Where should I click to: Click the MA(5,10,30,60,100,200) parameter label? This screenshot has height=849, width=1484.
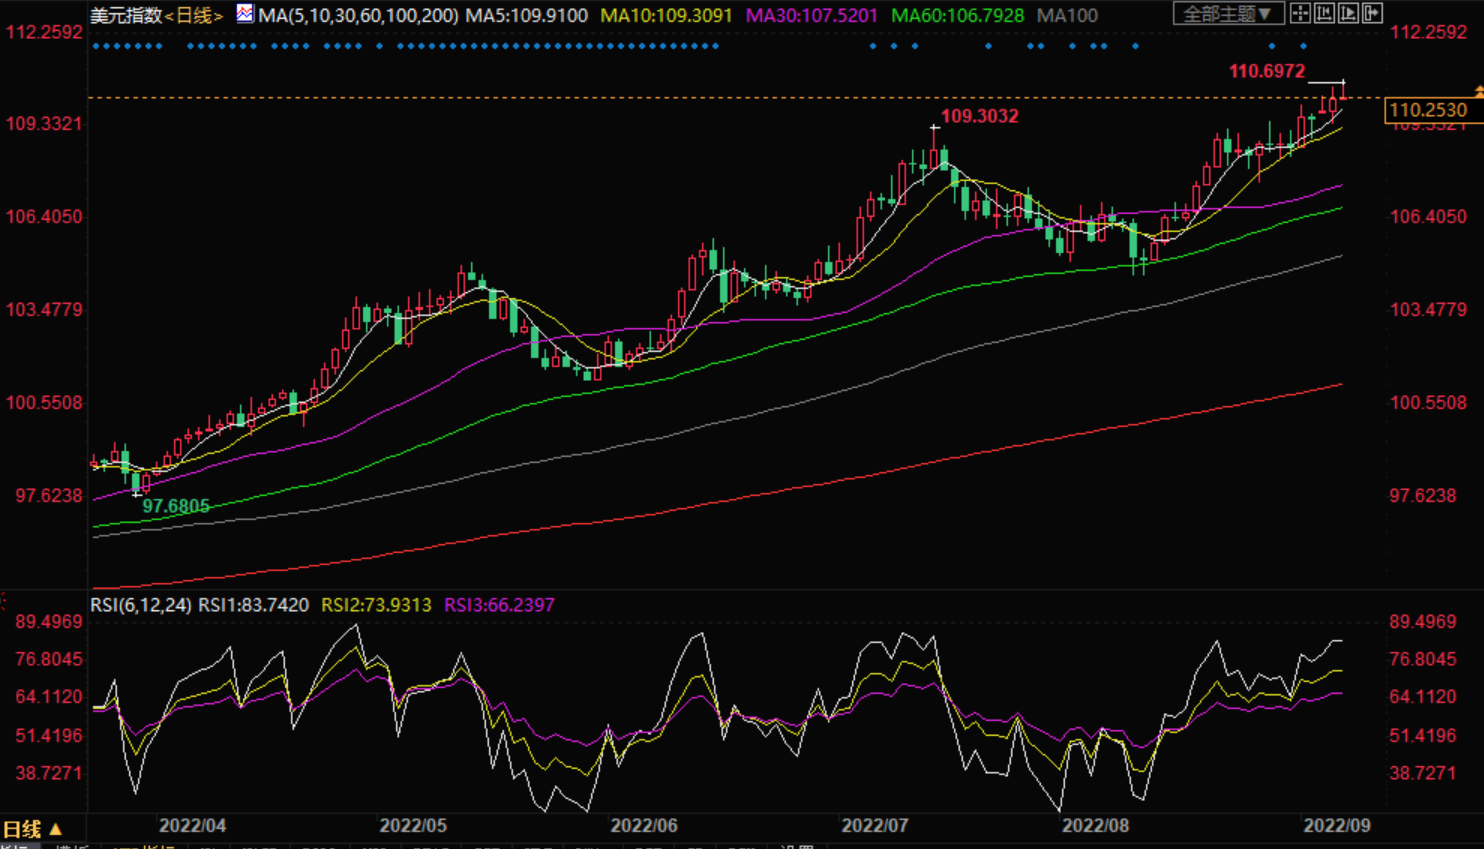[358, 16]
